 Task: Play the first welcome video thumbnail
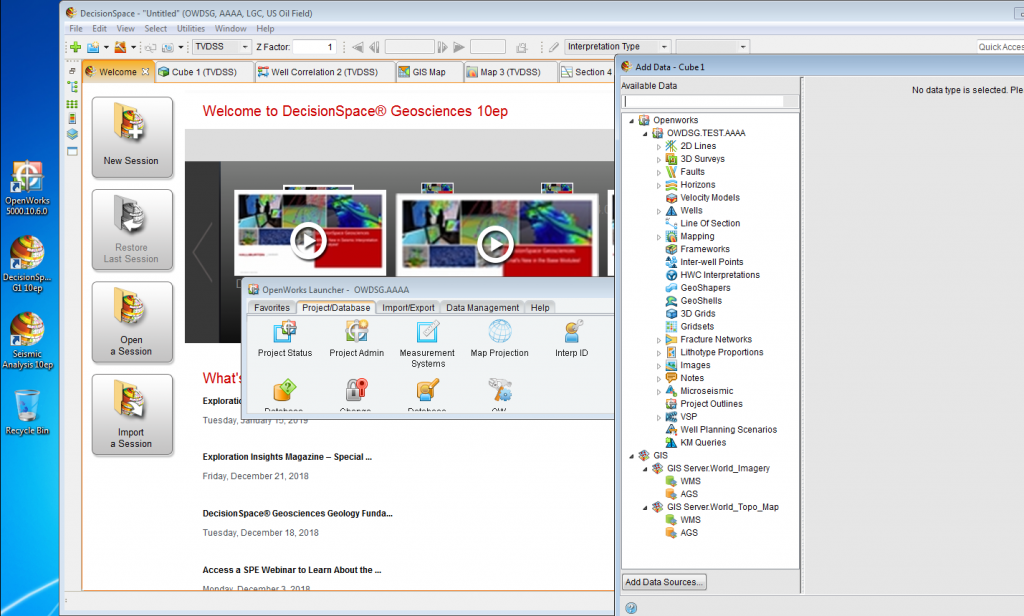point(308,241)
